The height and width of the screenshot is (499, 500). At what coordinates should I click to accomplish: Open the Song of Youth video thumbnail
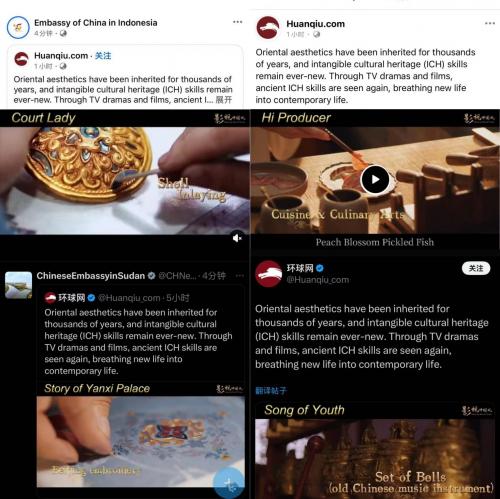pyautogui.click(x=375, y=450)
